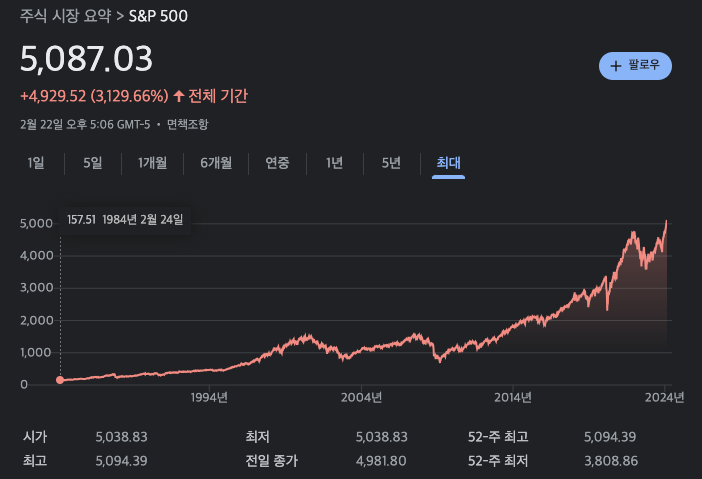Click the 2월 22일 오후 5:06 GMT-5 timestamp
The height and width of the screenshot is (479, 702).
(85, 124)
